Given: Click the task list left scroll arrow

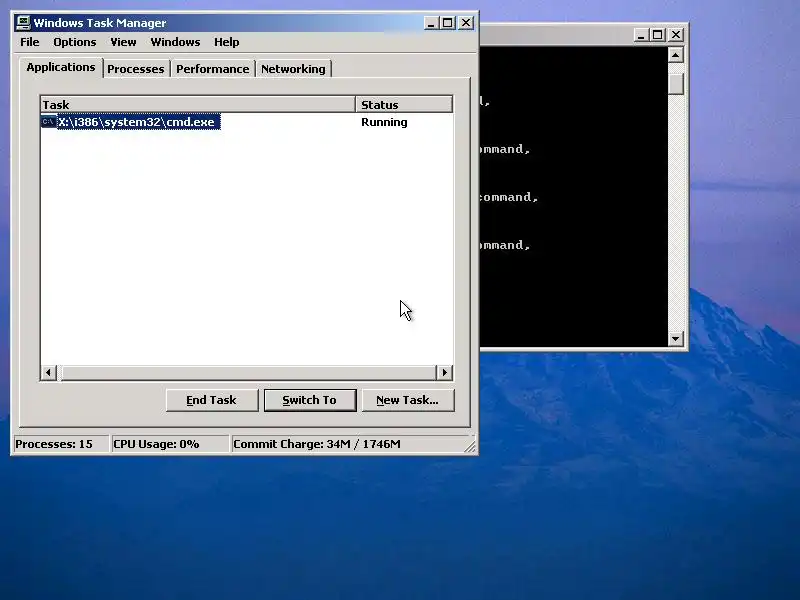Looking at the screenshot, I should coord(48,372).
